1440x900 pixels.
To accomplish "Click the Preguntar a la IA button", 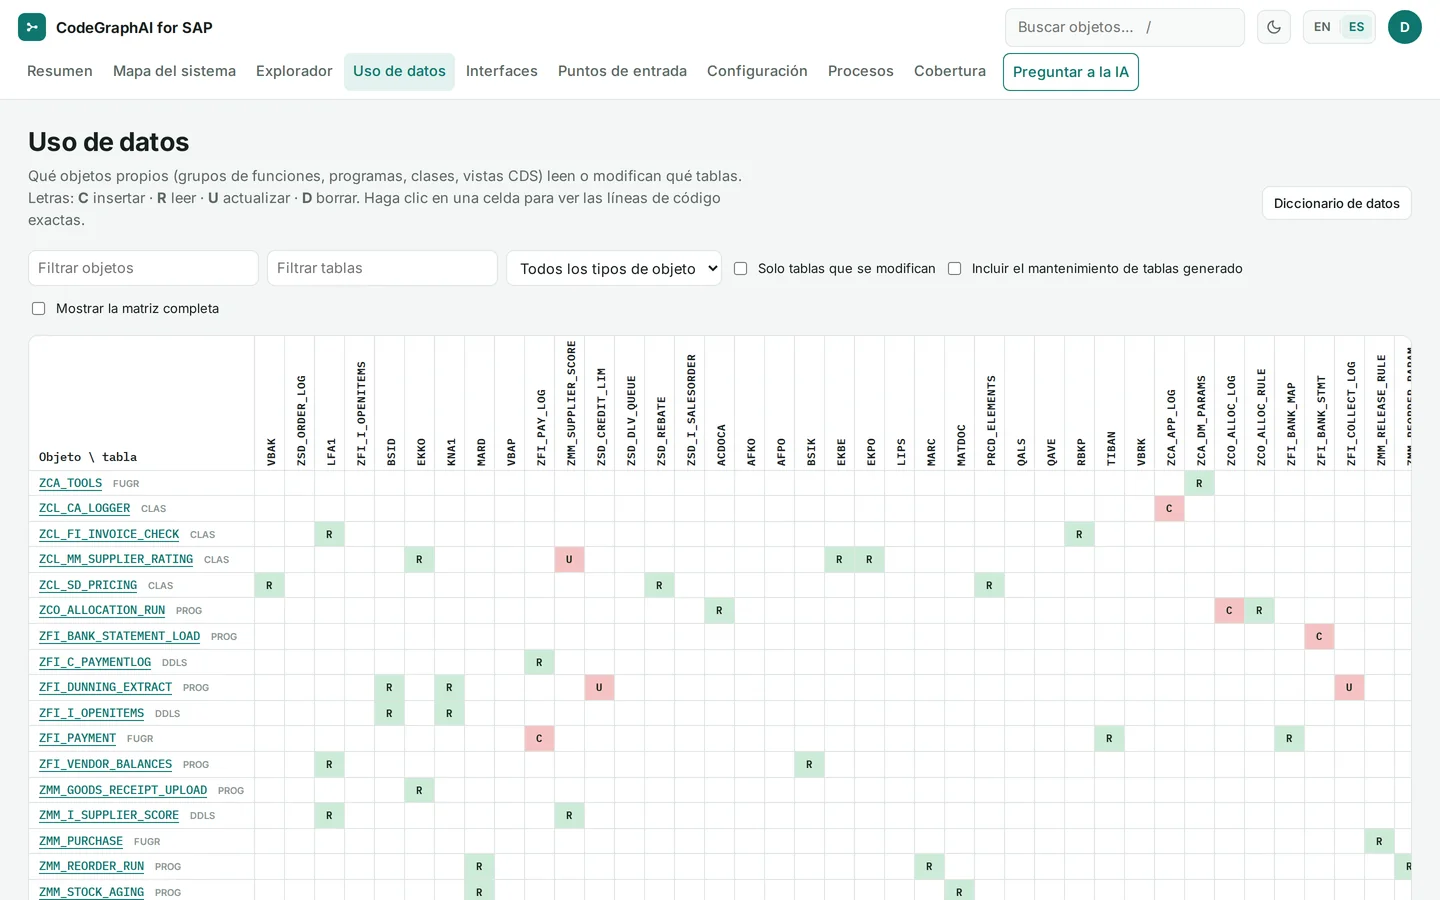I will (1071, 72).
